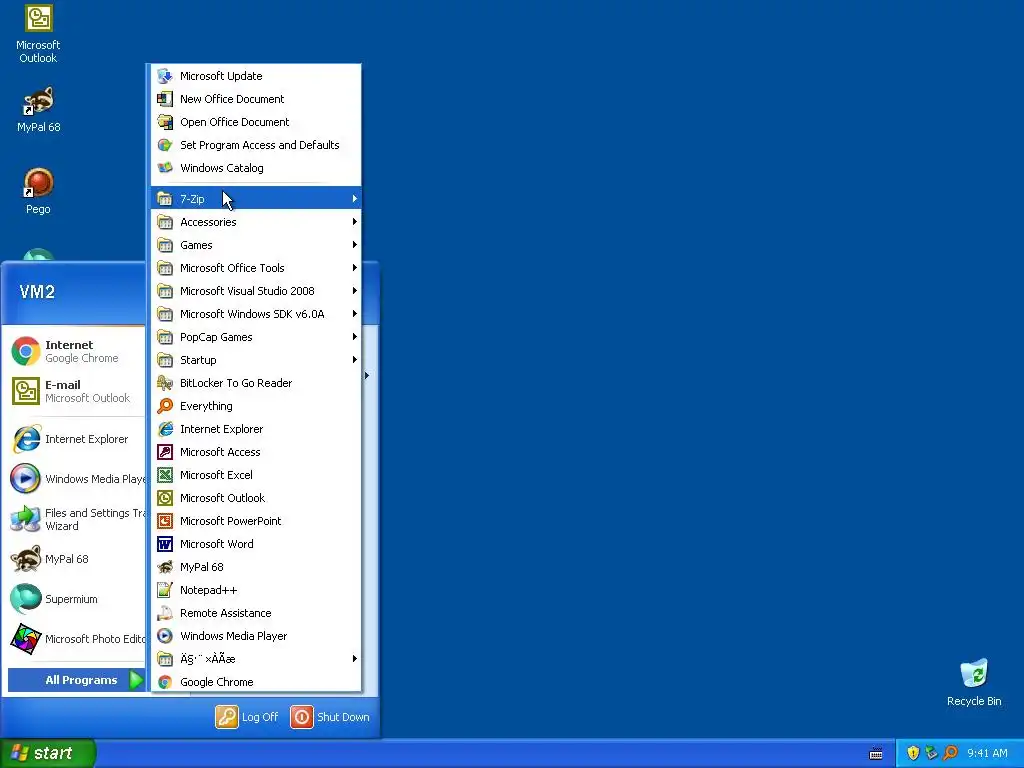Start Microsoft Access
Viewport: 1024px width, 768px height.
256,452
